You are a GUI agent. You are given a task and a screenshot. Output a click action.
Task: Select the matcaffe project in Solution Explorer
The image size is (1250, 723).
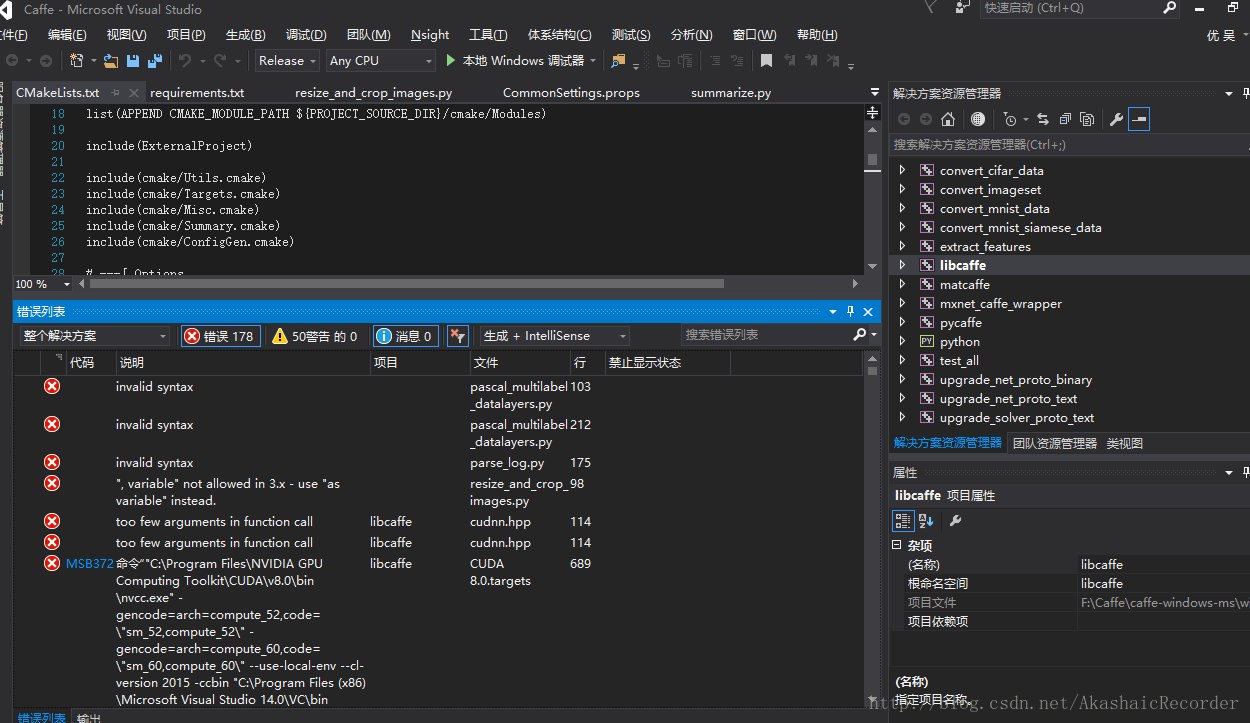[x=964, y=285]
